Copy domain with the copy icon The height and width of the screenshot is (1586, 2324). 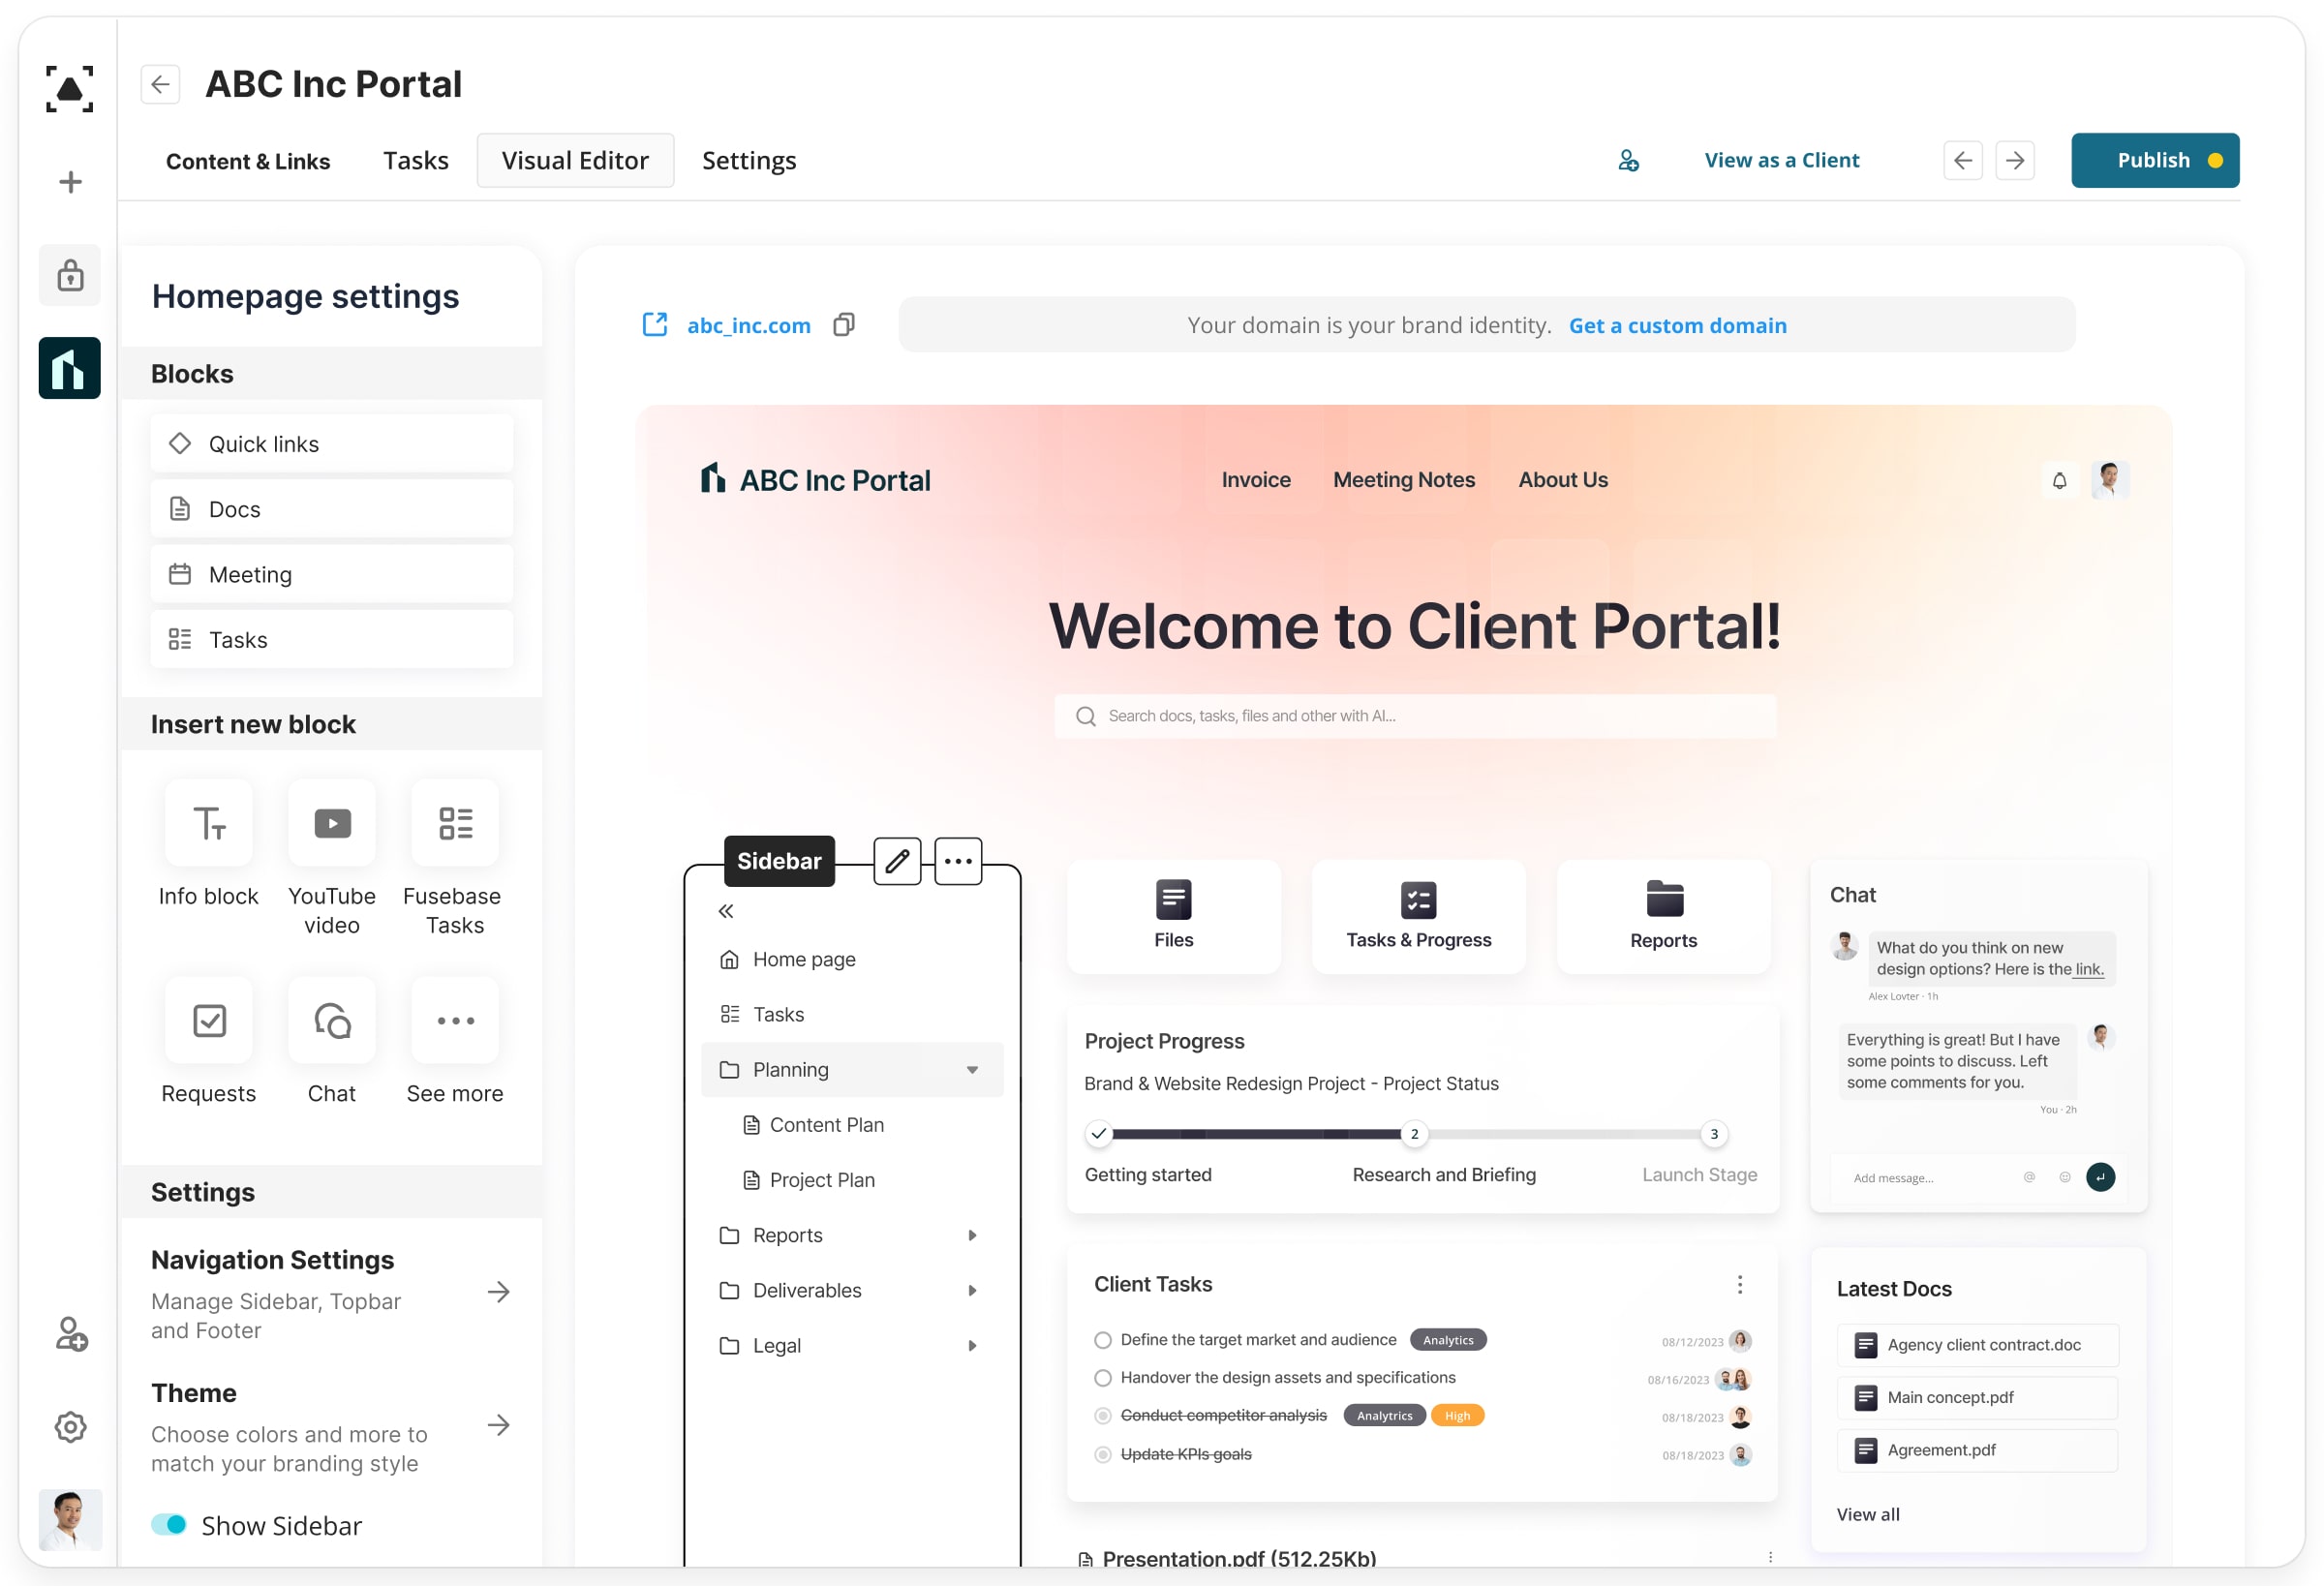tap(844, 324)
